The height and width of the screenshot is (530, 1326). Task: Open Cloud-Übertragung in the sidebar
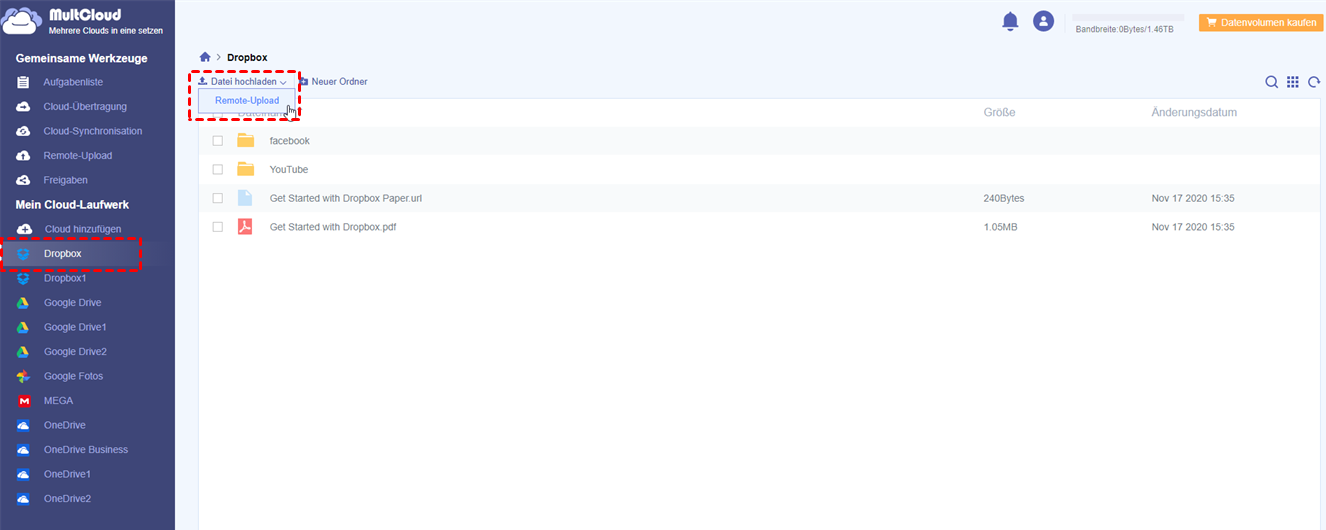85,107
